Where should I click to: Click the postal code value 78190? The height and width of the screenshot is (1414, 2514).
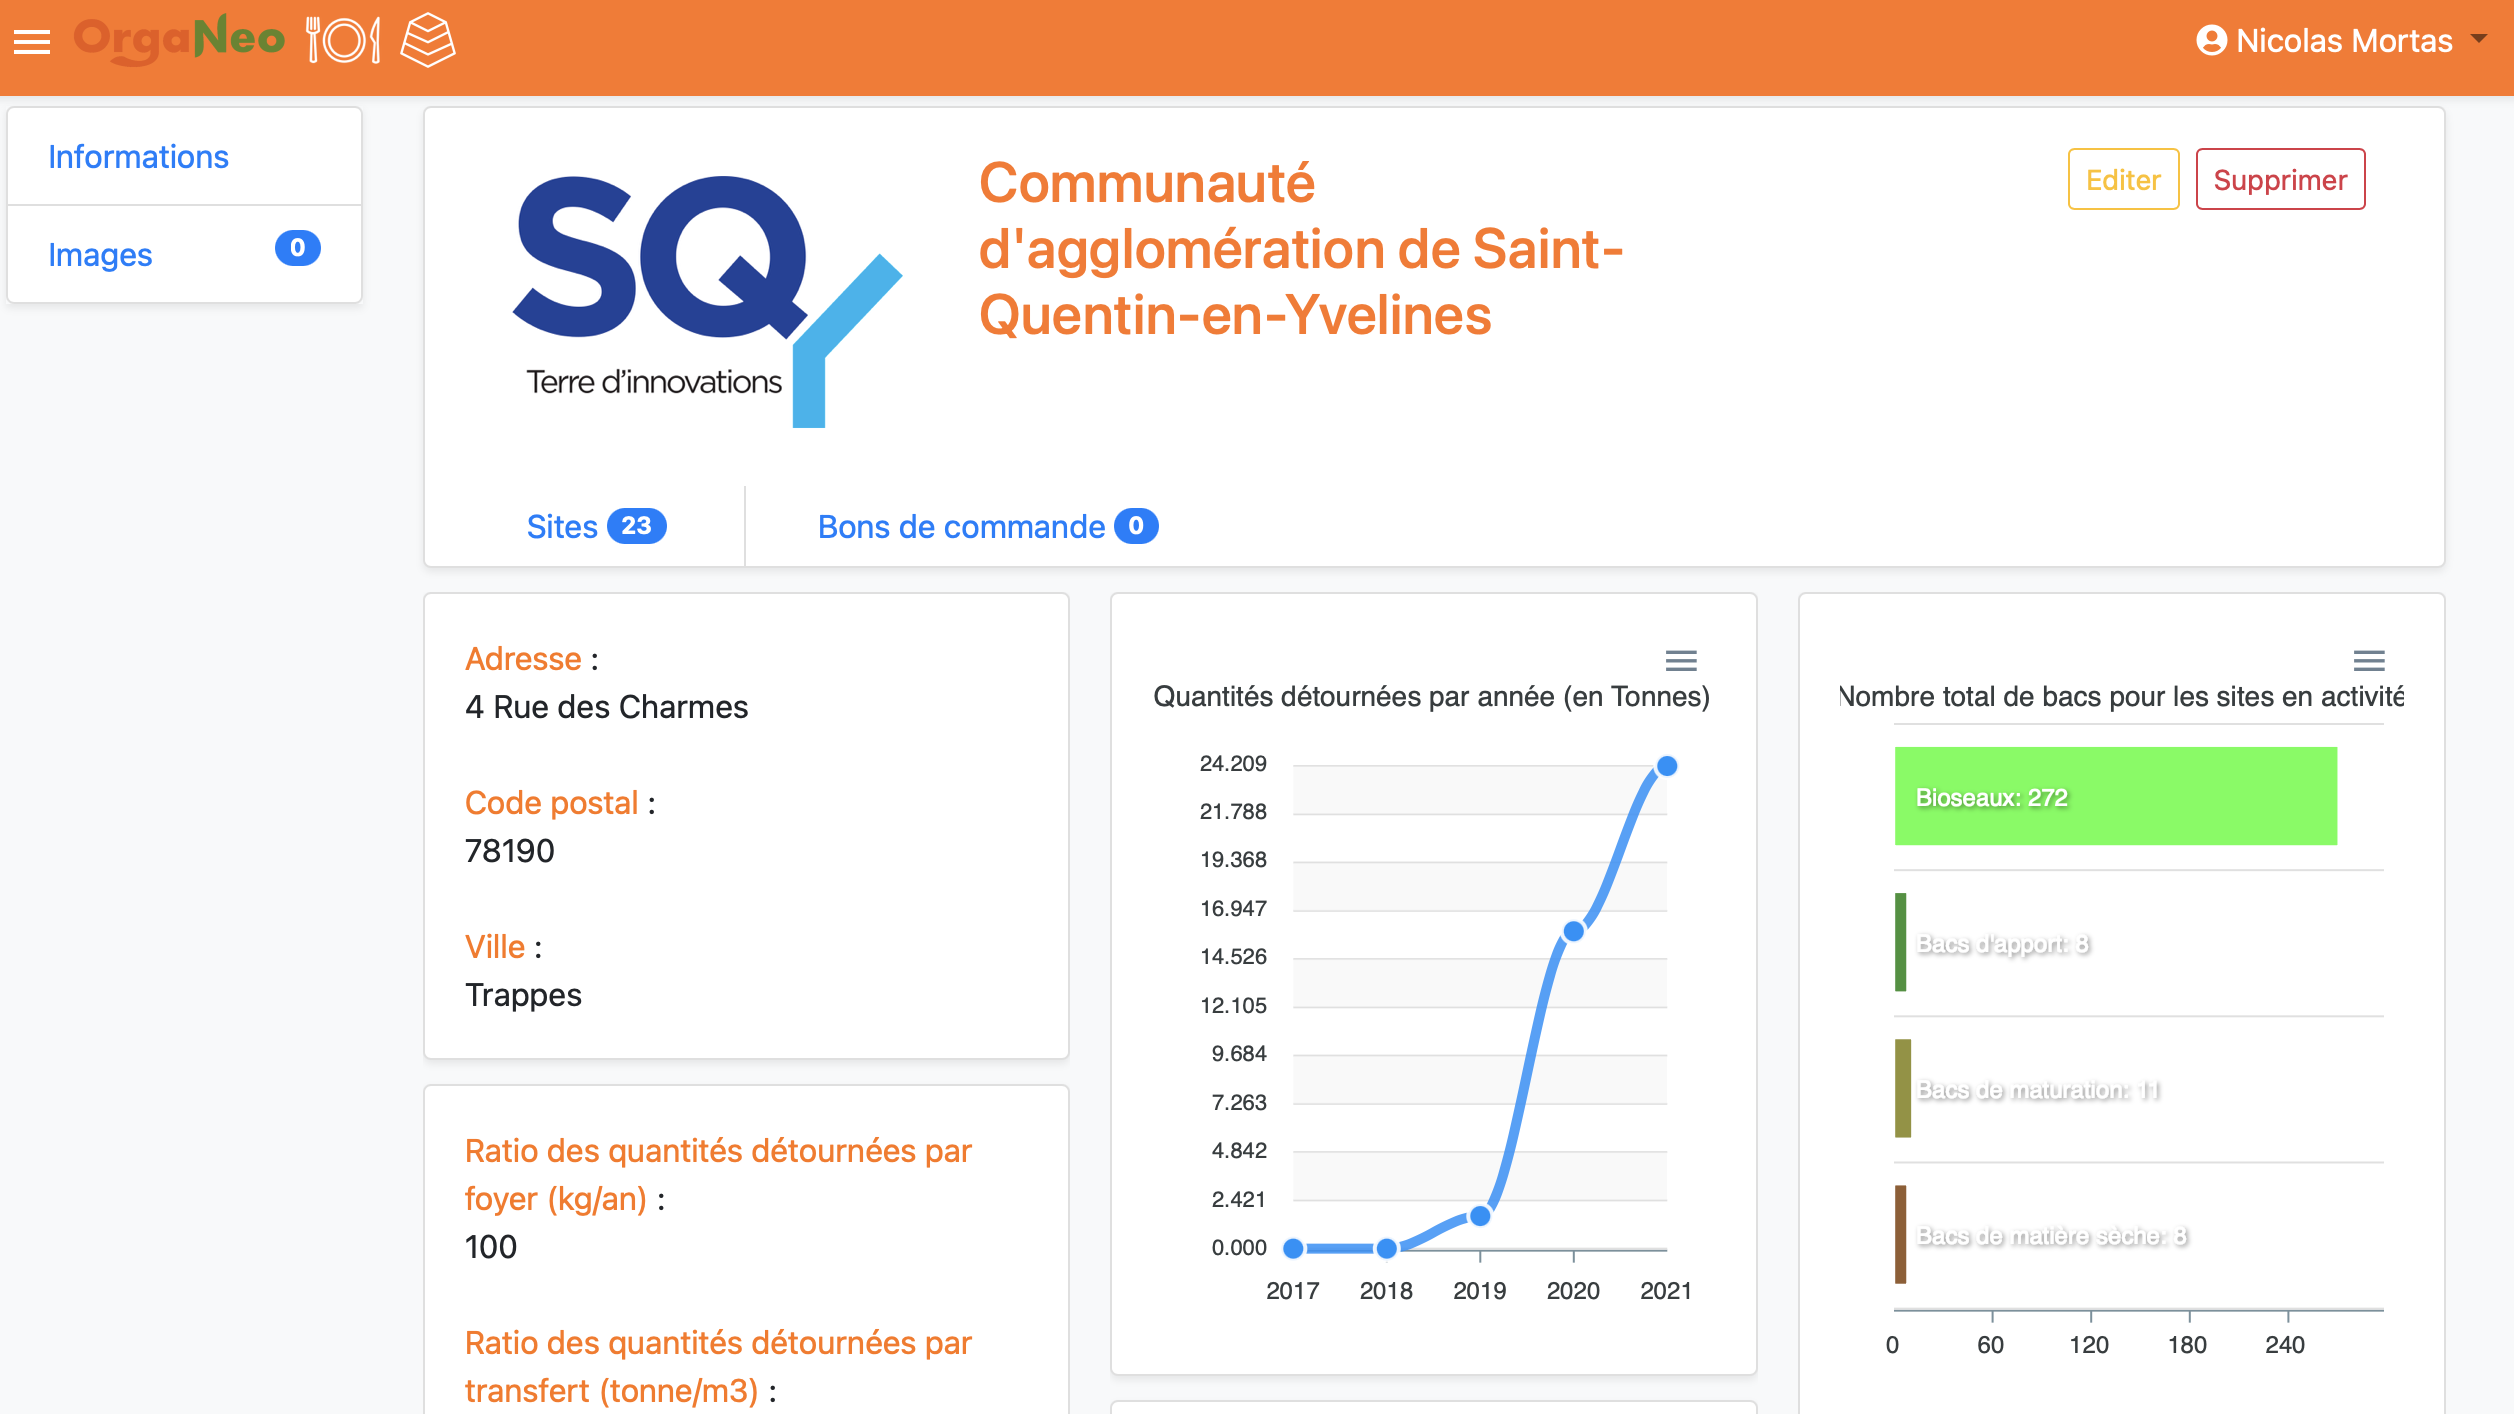(x=509, y=851)
